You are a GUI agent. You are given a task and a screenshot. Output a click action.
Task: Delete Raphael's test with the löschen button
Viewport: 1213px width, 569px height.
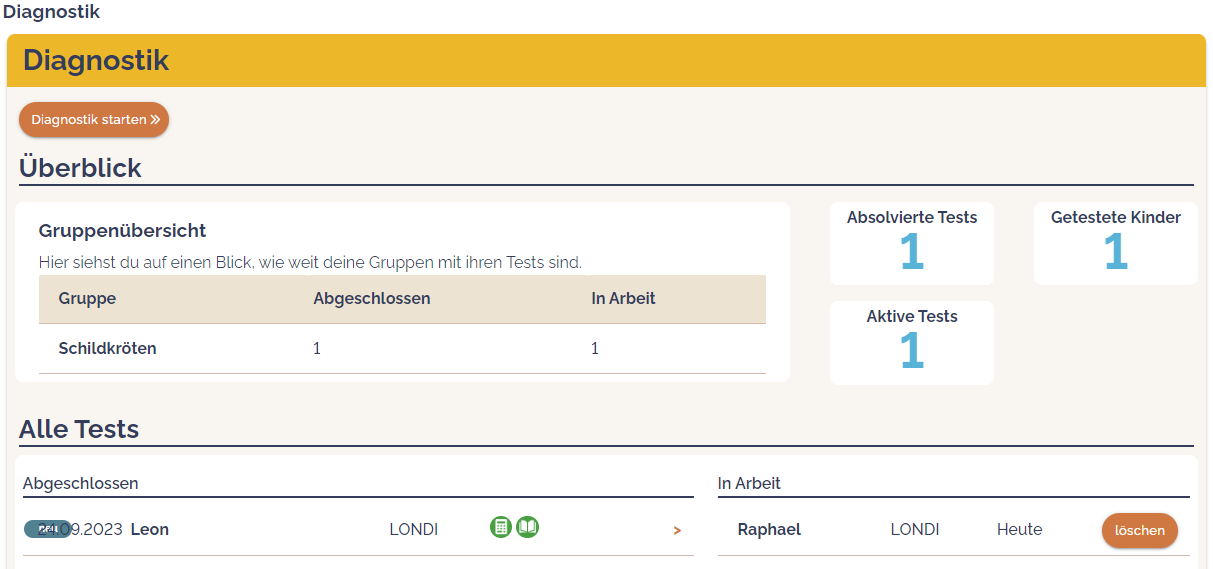[1139, 530]
